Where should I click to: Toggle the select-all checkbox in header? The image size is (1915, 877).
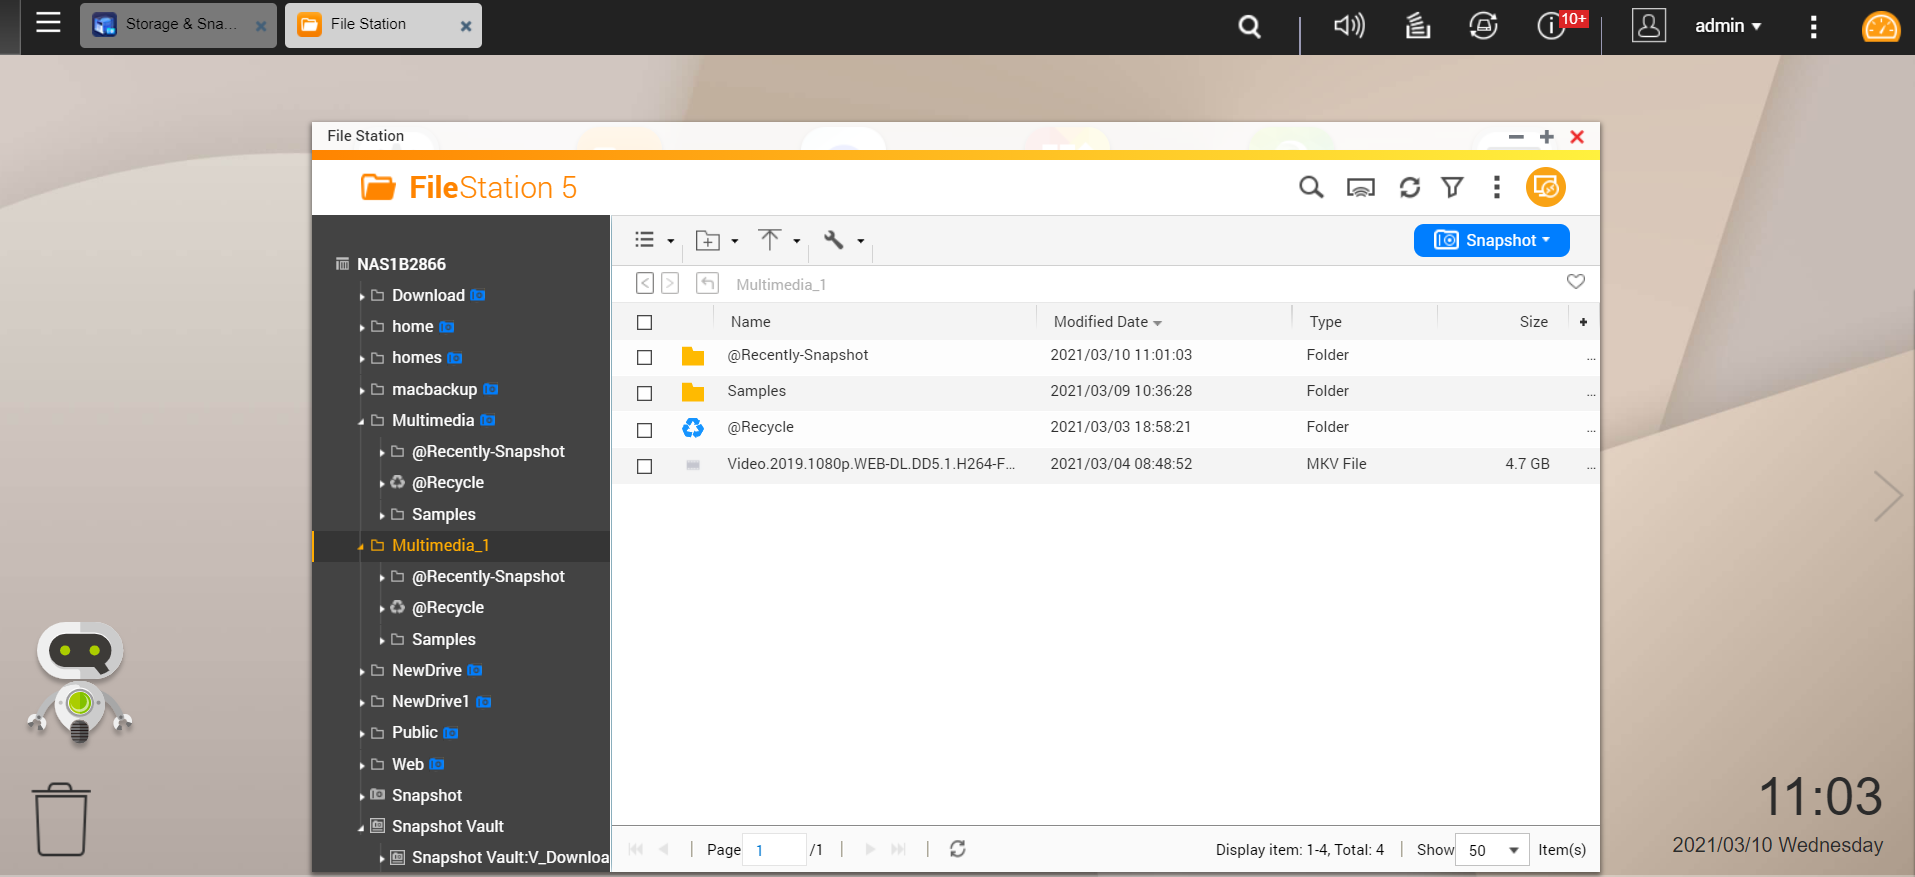[x=645, y=322]
